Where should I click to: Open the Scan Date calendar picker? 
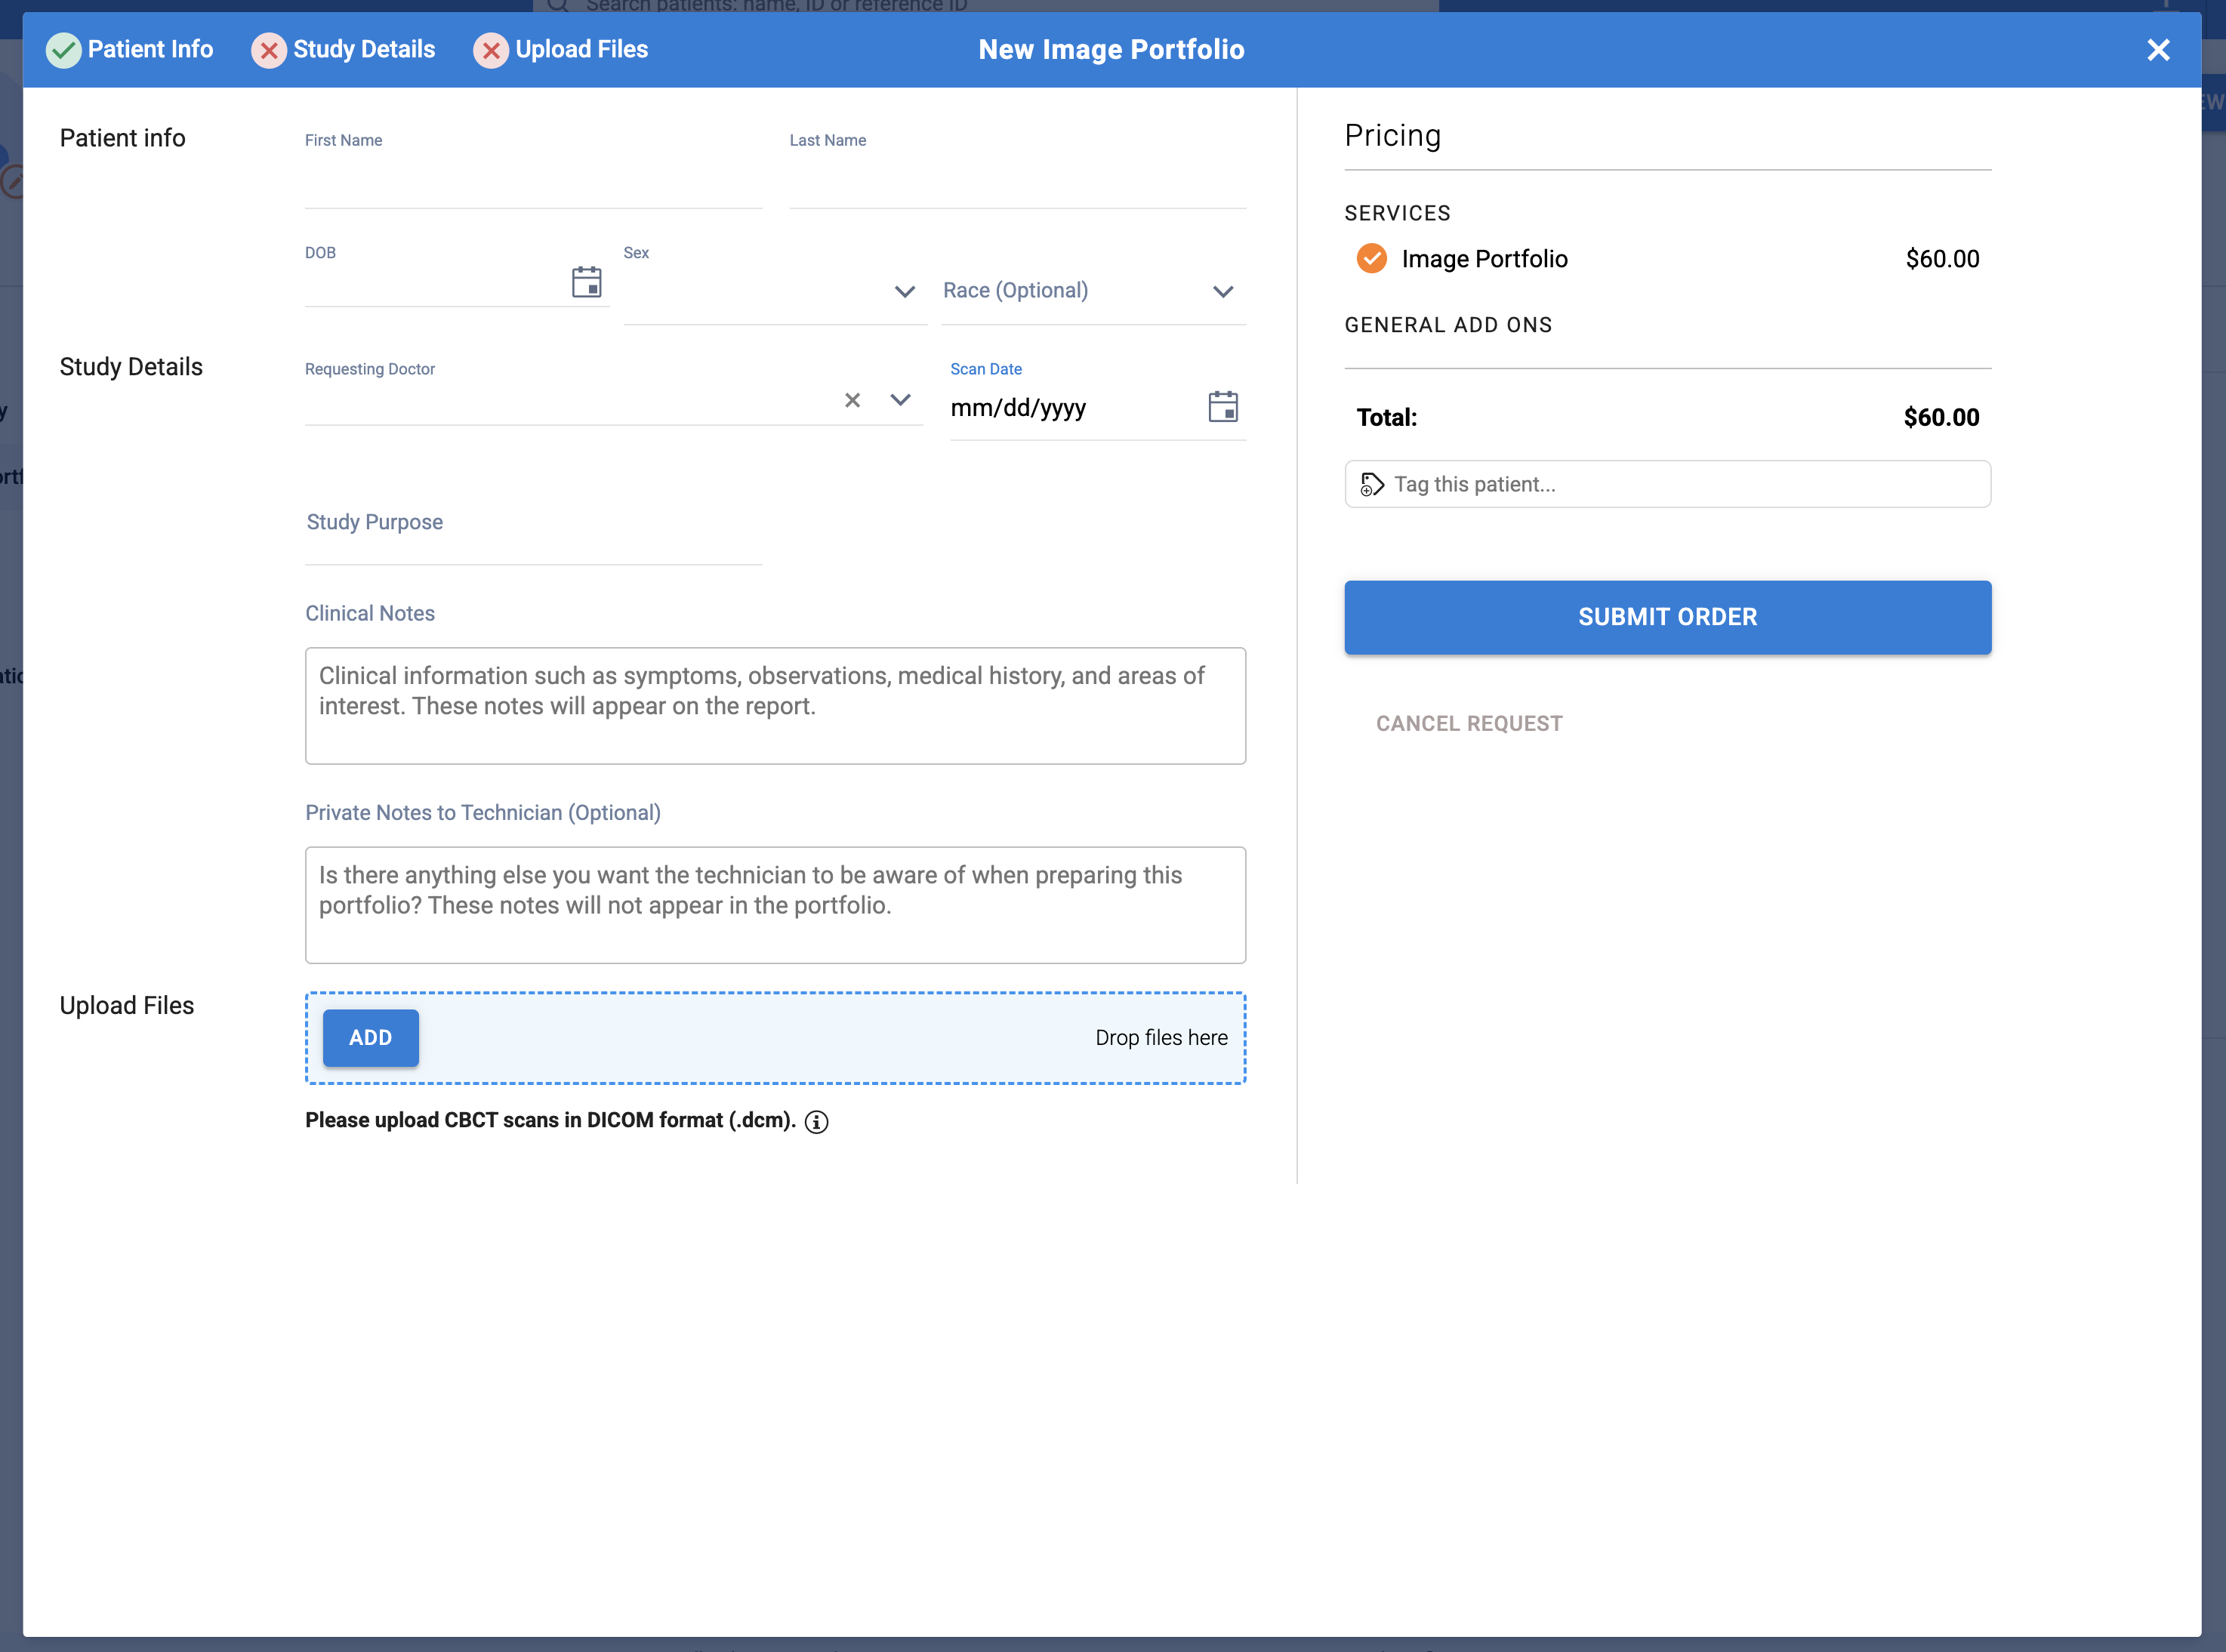(1223, 406)
